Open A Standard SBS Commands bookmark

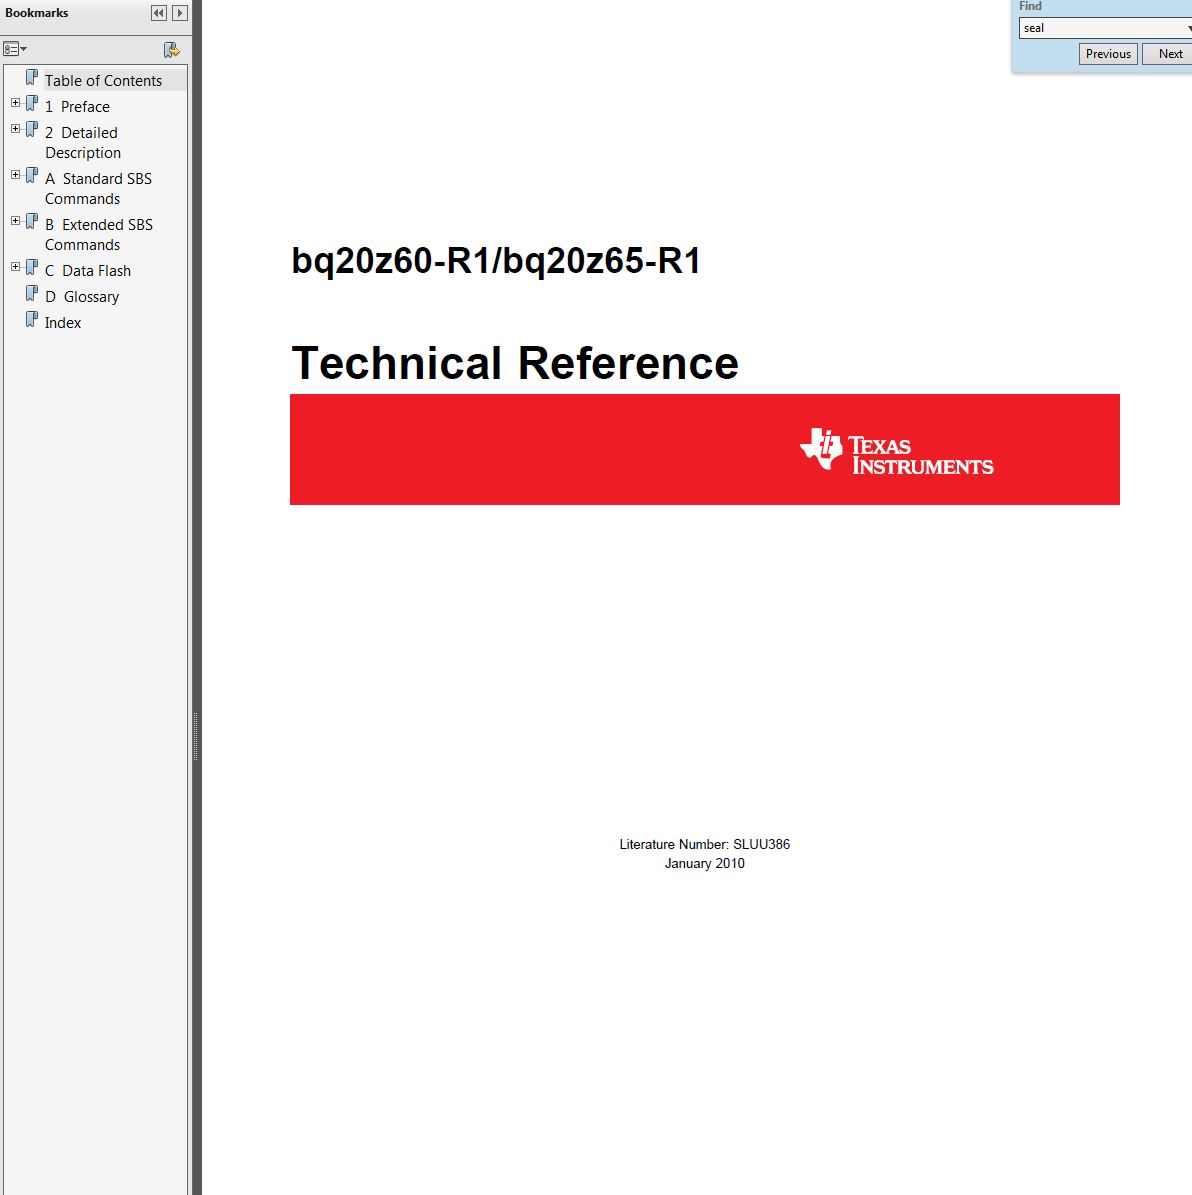point(98,188)
